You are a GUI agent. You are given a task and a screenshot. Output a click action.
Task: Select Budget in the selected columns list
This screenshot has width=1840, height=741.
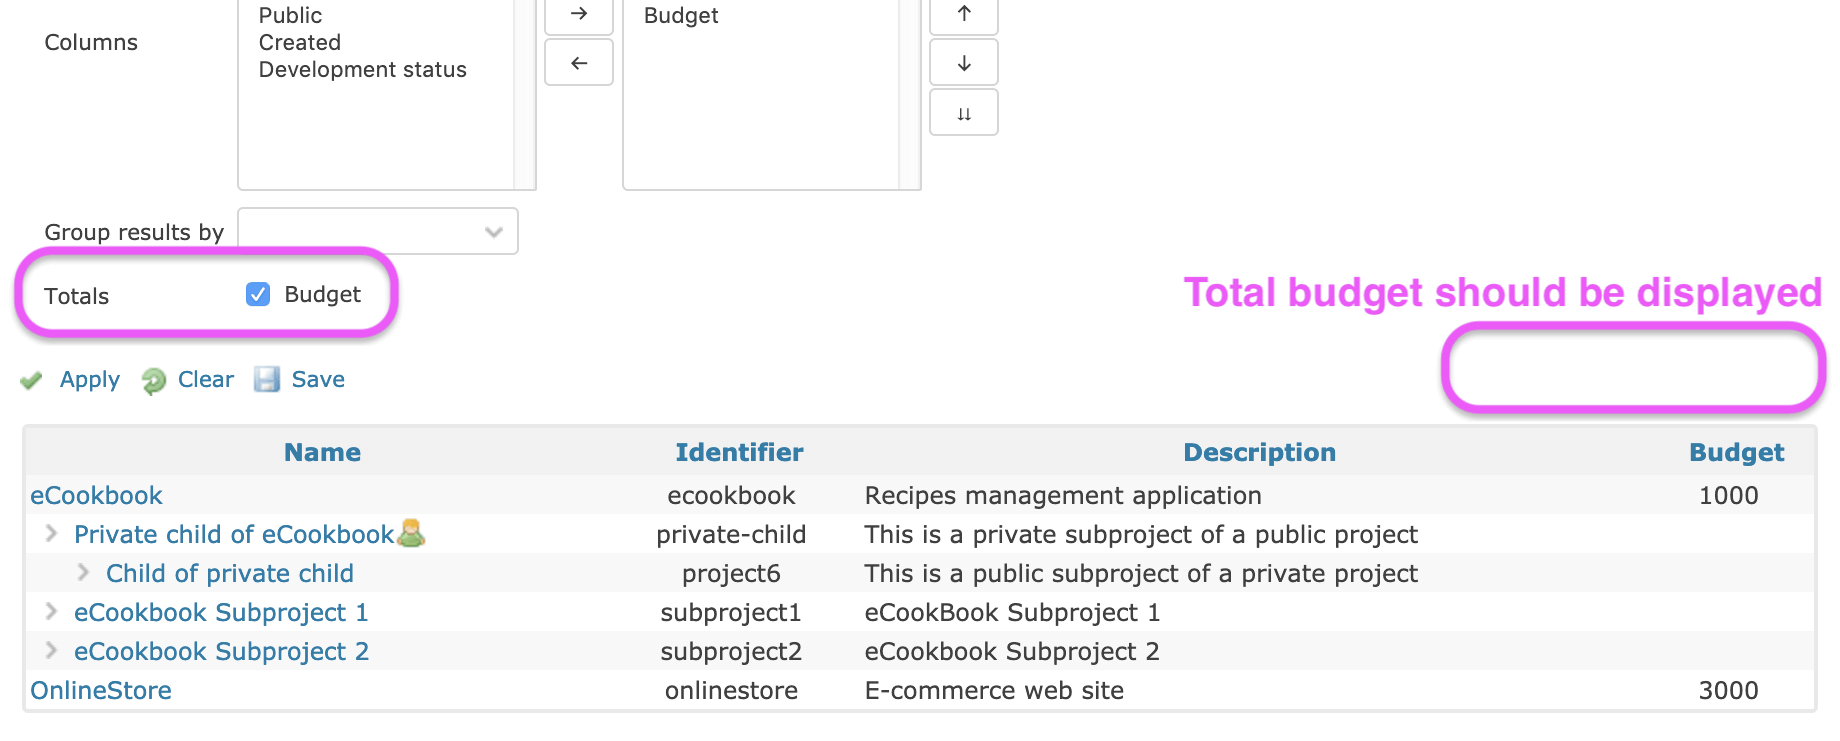[681, 16]
